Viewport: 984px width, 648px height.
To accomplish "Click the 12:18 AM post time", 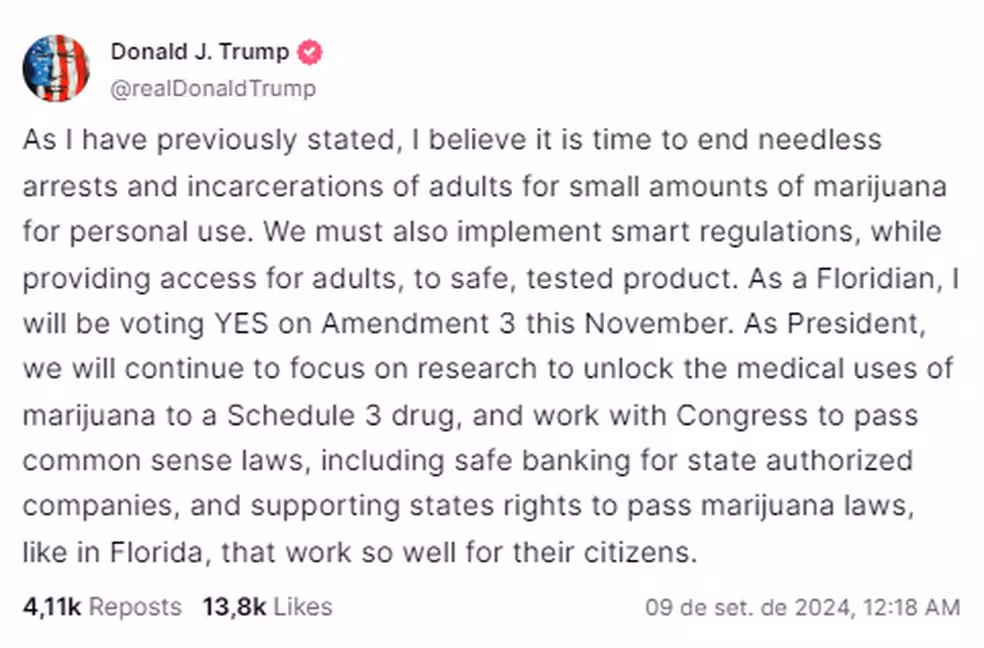I will tap(914, 607).
